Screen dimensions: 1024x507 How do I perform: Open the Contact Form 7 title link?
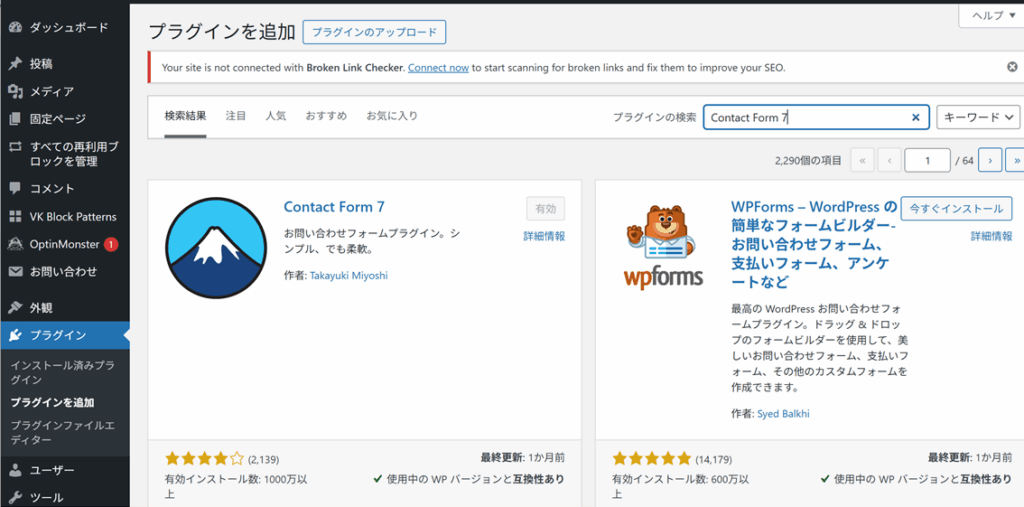coord(334,207)
